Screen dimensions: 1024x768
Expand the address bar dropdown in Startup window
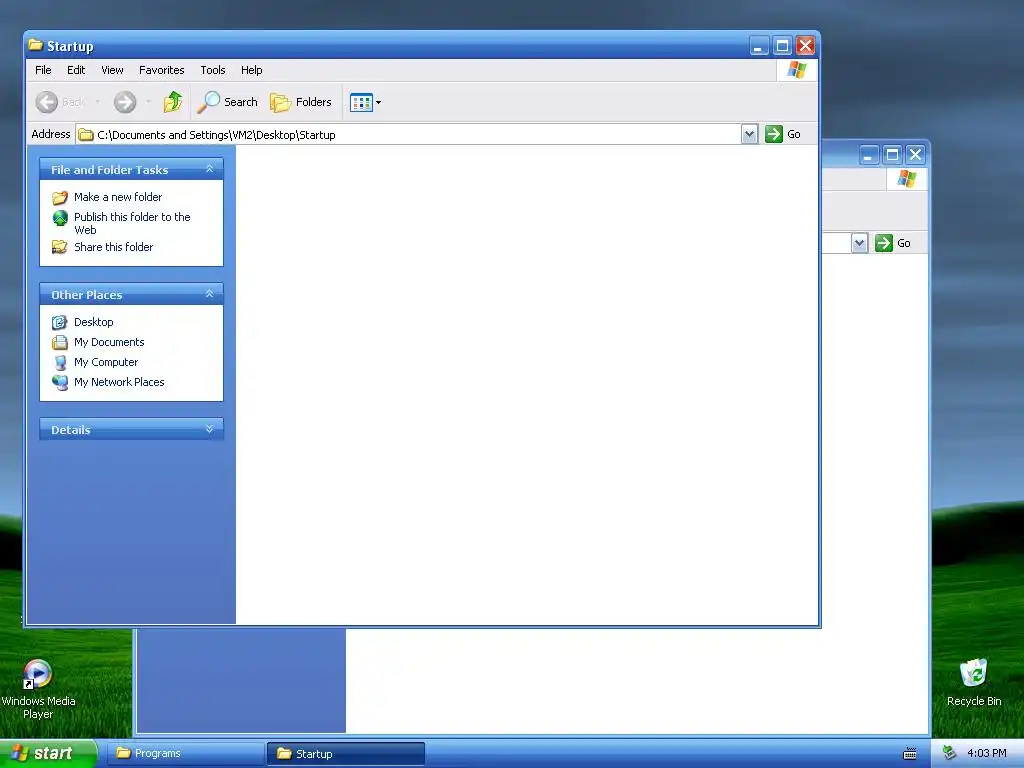pos(750,135)
